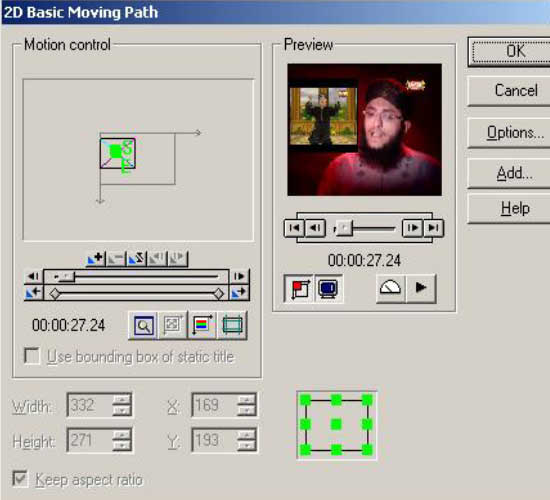The height and width of the screenshot is (500, 550).
Task: Click the add key frame icon
Action: (95, 259)
